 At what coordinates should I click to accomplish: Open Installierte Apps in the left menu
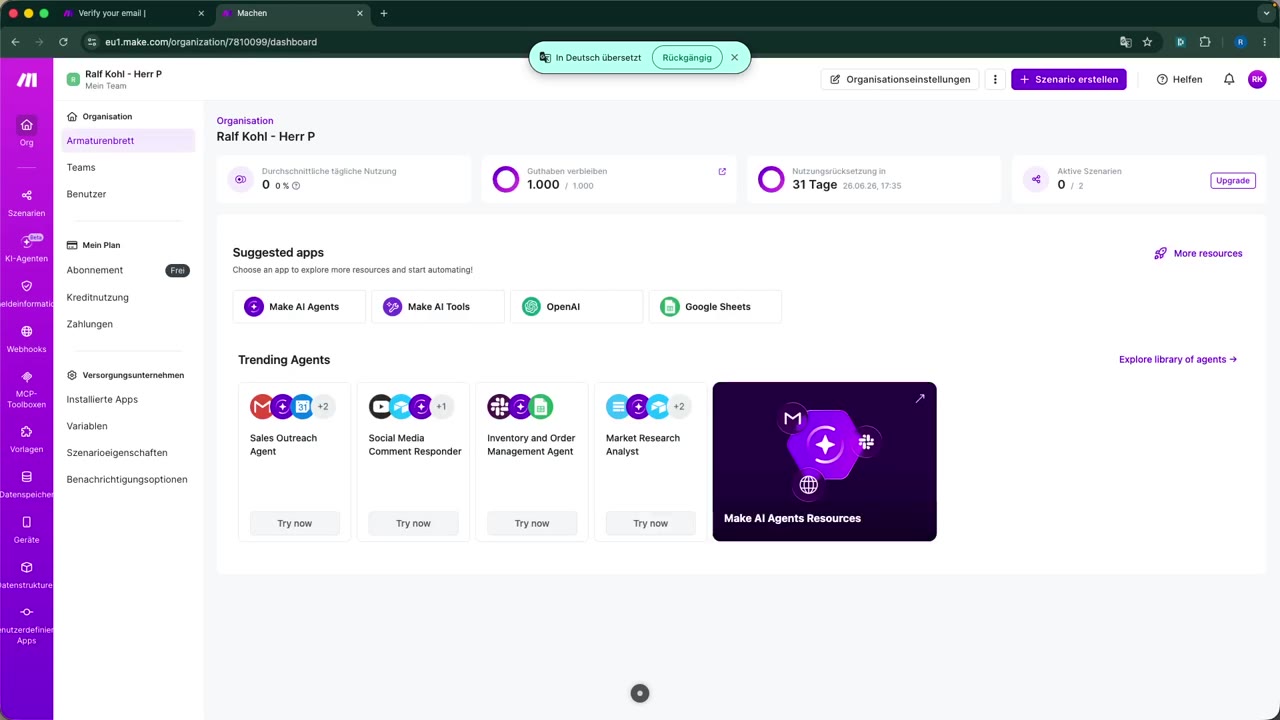(102, 400)
